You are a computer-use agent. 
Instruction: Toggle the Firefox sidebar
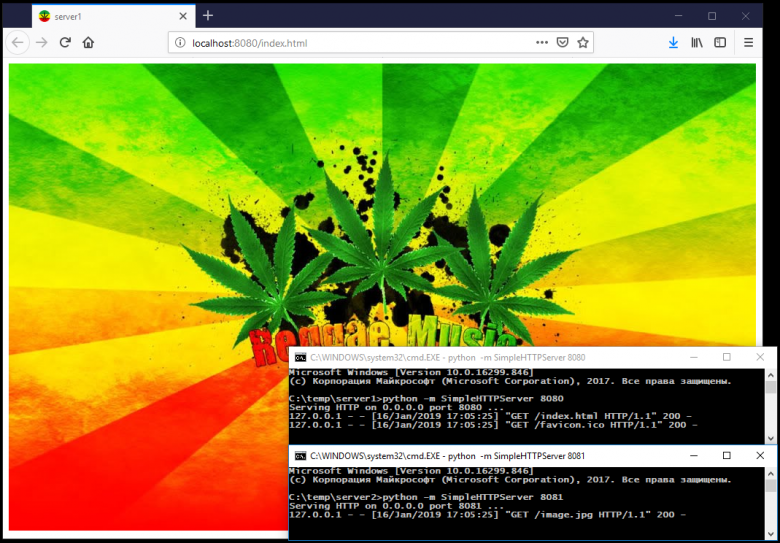tap(720, 43)
